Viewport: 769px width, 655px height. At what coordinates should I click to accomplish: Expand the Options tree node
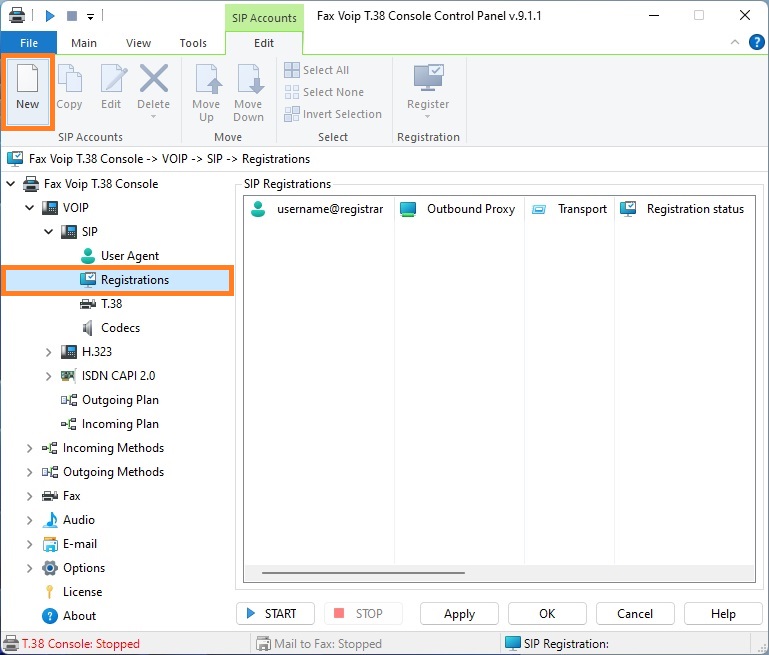coord(29,568)
